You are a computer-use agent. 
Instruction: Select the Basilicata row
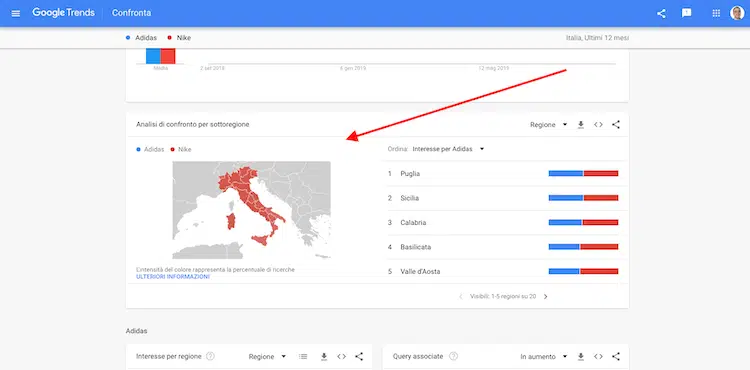coord(503,247)
